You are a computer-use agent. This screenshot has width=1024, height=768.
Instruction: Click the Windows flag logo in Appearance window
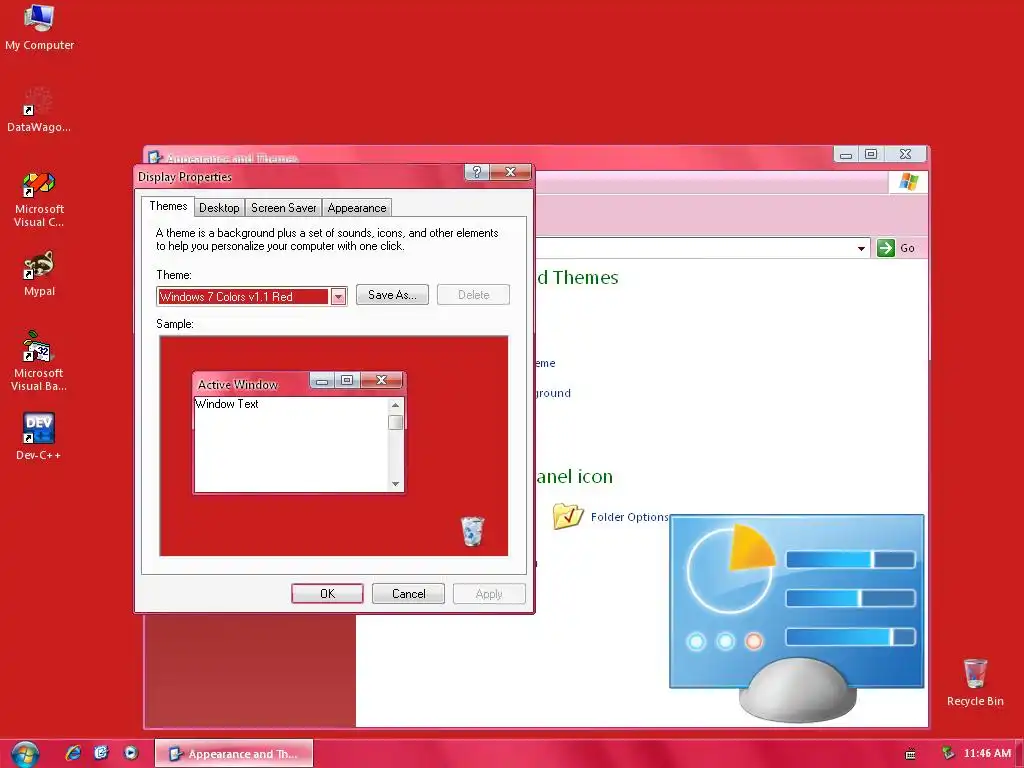(x=908, y=182)
